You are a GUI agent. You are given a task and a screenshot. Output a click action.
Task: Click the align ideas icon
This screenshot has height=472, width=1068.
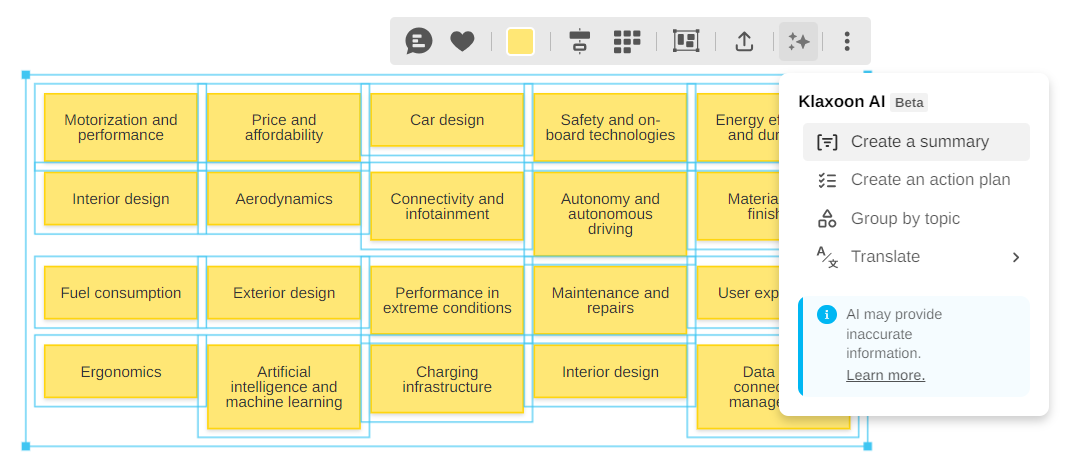579,41
